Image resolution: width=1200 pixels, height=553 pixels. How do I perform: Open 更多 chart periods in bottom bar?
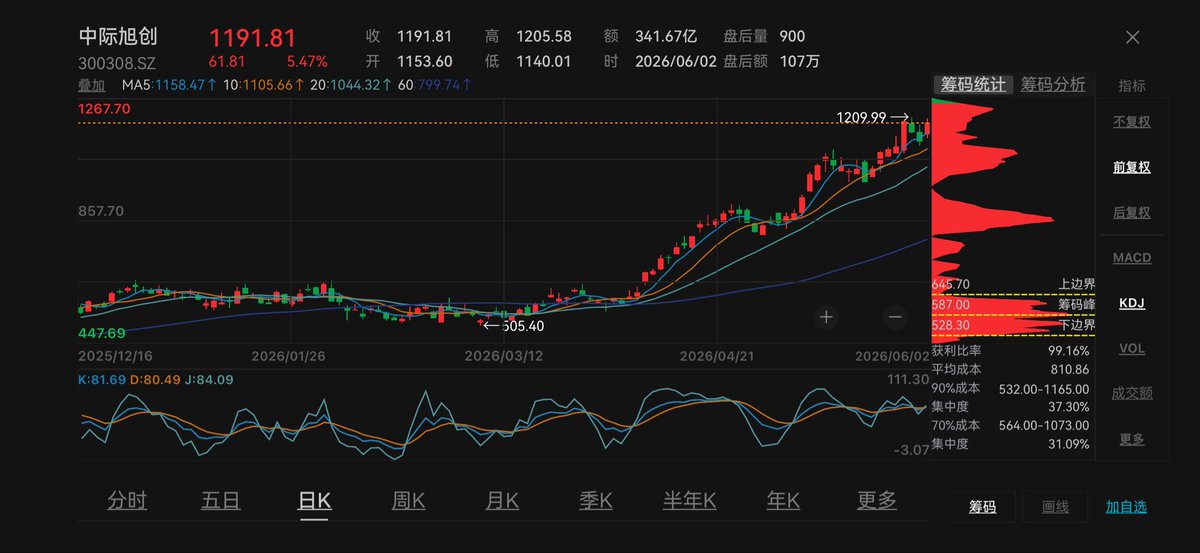877,501
